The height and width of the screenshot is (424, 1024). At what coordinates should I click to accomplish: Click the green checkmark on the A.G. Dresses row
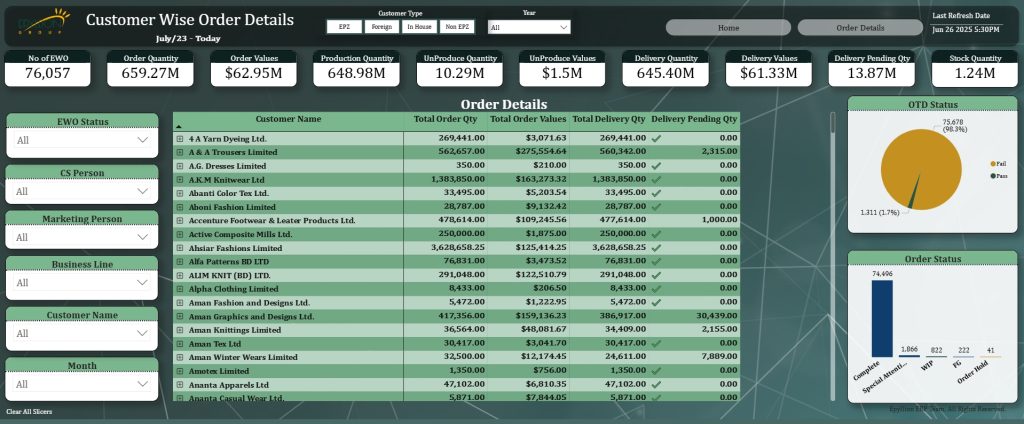point(656,165)
